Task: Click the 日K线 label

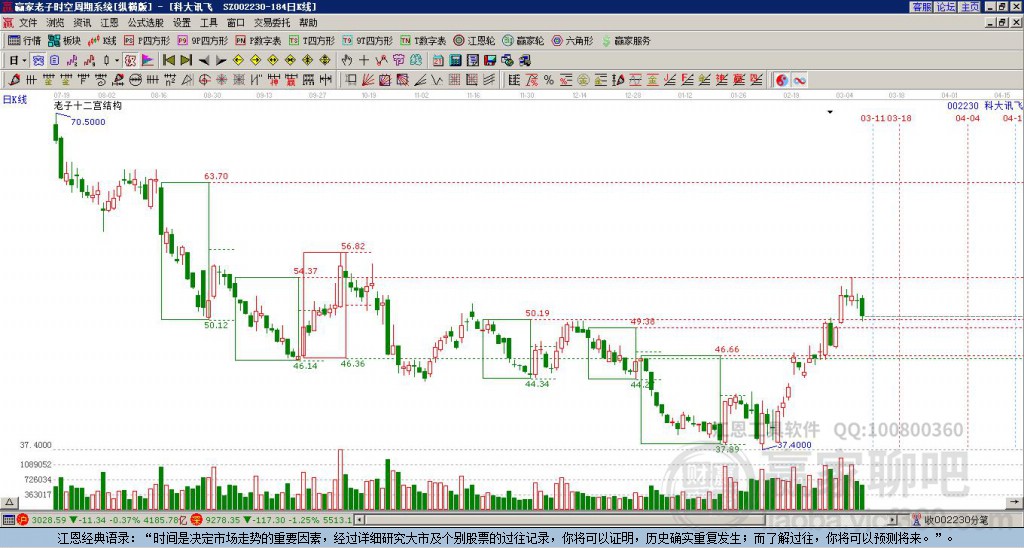Action: coord(14,100)
